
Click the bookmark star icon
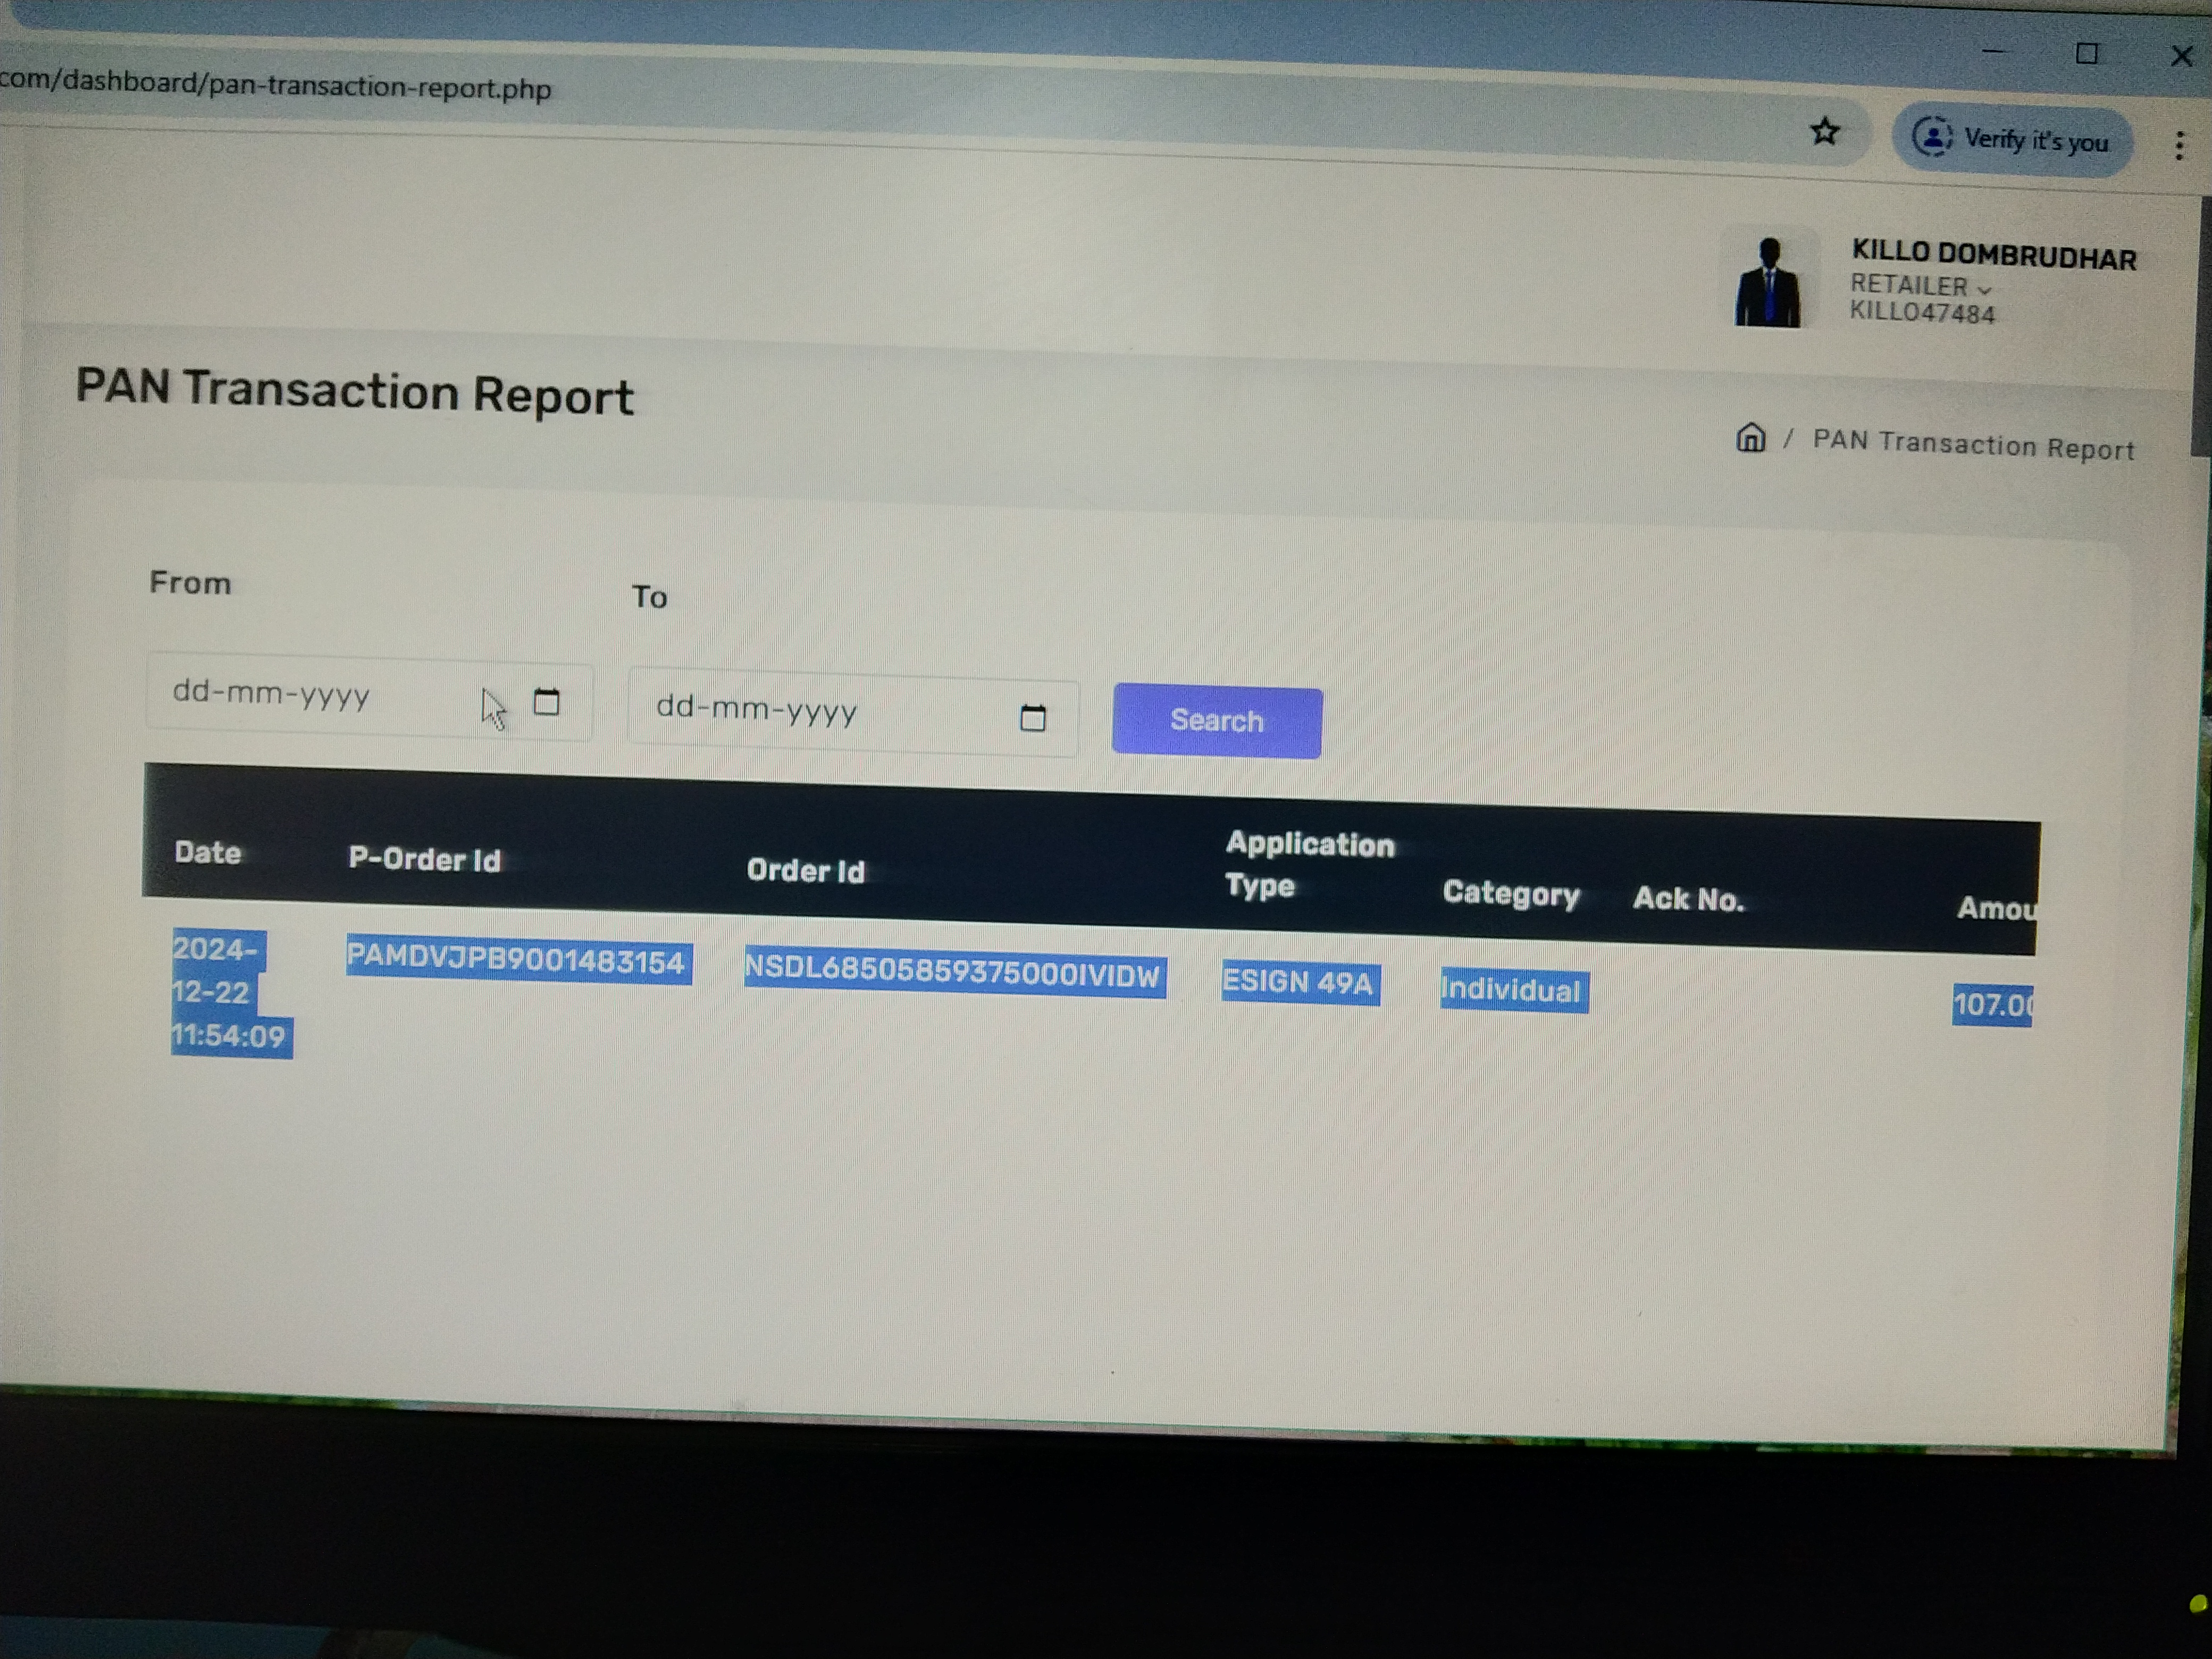pyautogui.click(x=1825, y=132)
